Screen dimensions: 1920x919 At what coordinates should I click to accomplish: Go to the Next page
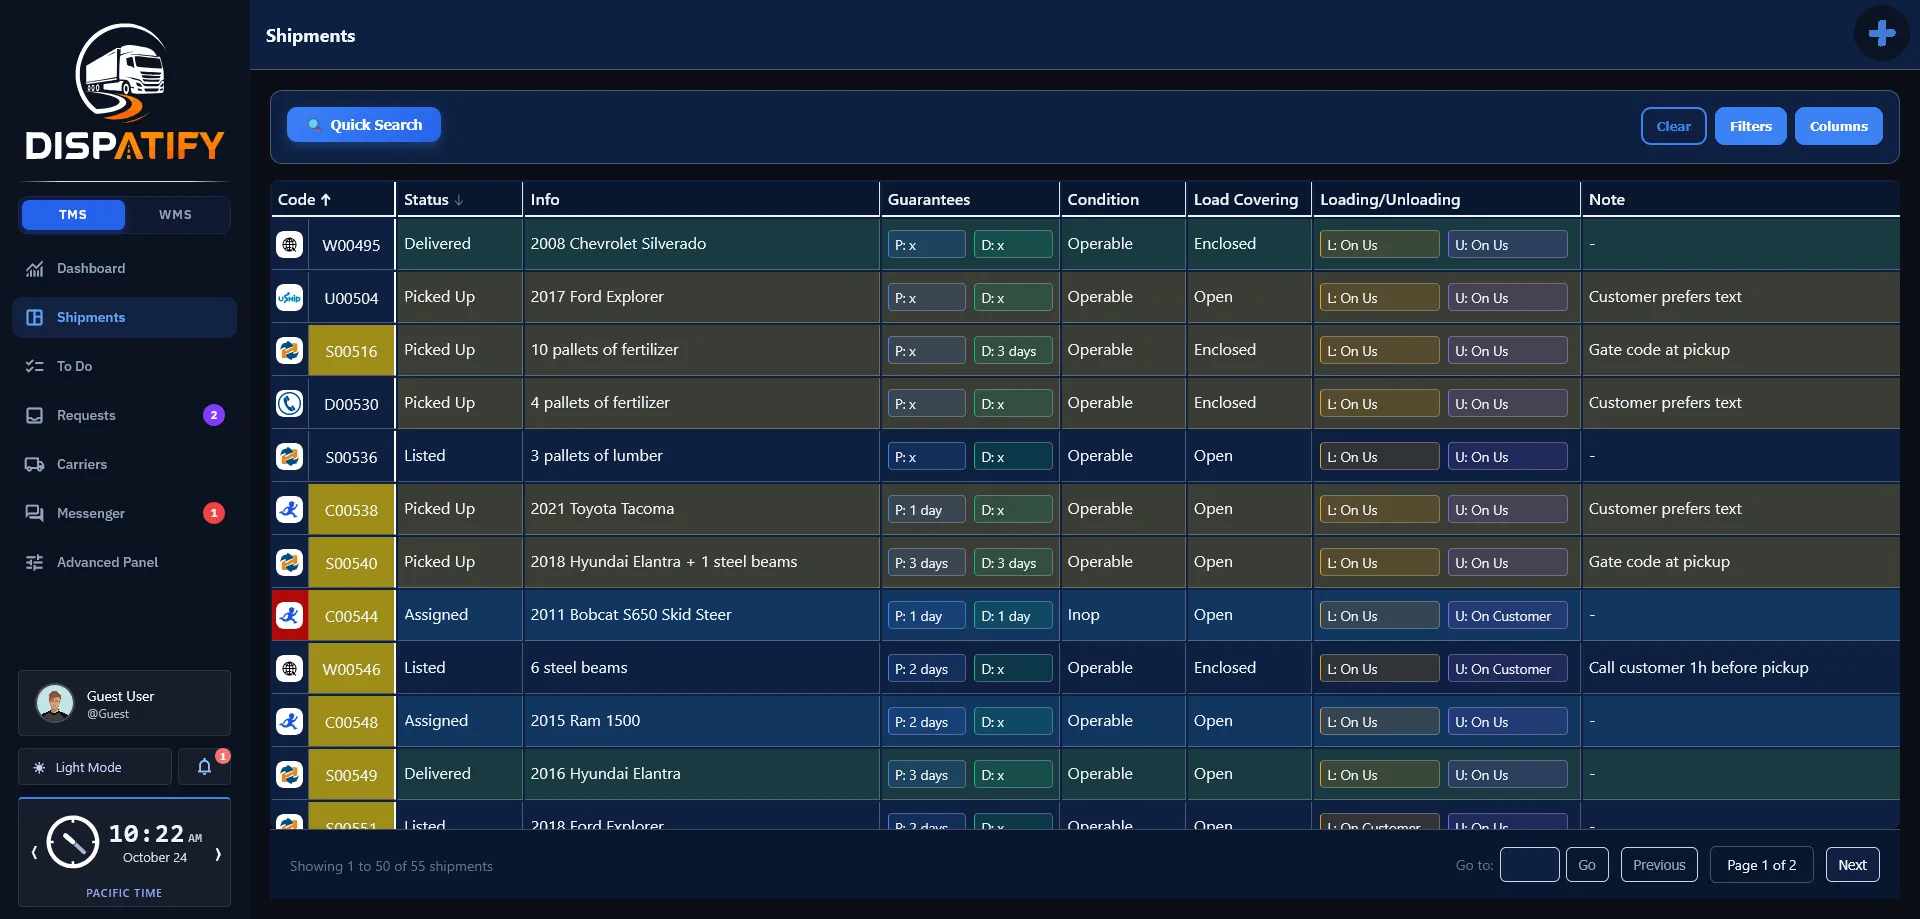pyautogui.click(x=1852, y=865)
